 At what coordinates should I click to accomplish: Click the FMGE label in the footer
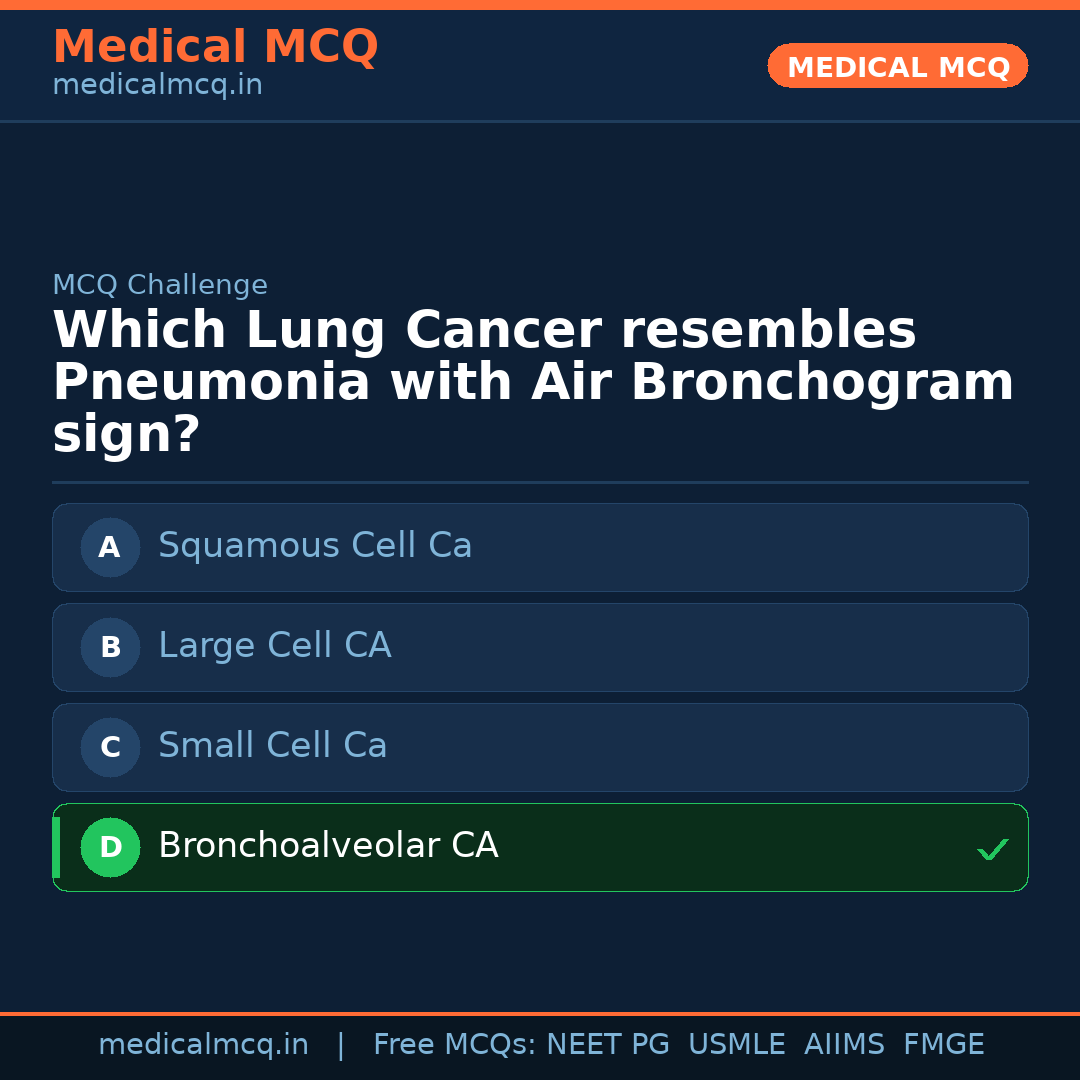pyautogui.click(x=944, y=1045)
